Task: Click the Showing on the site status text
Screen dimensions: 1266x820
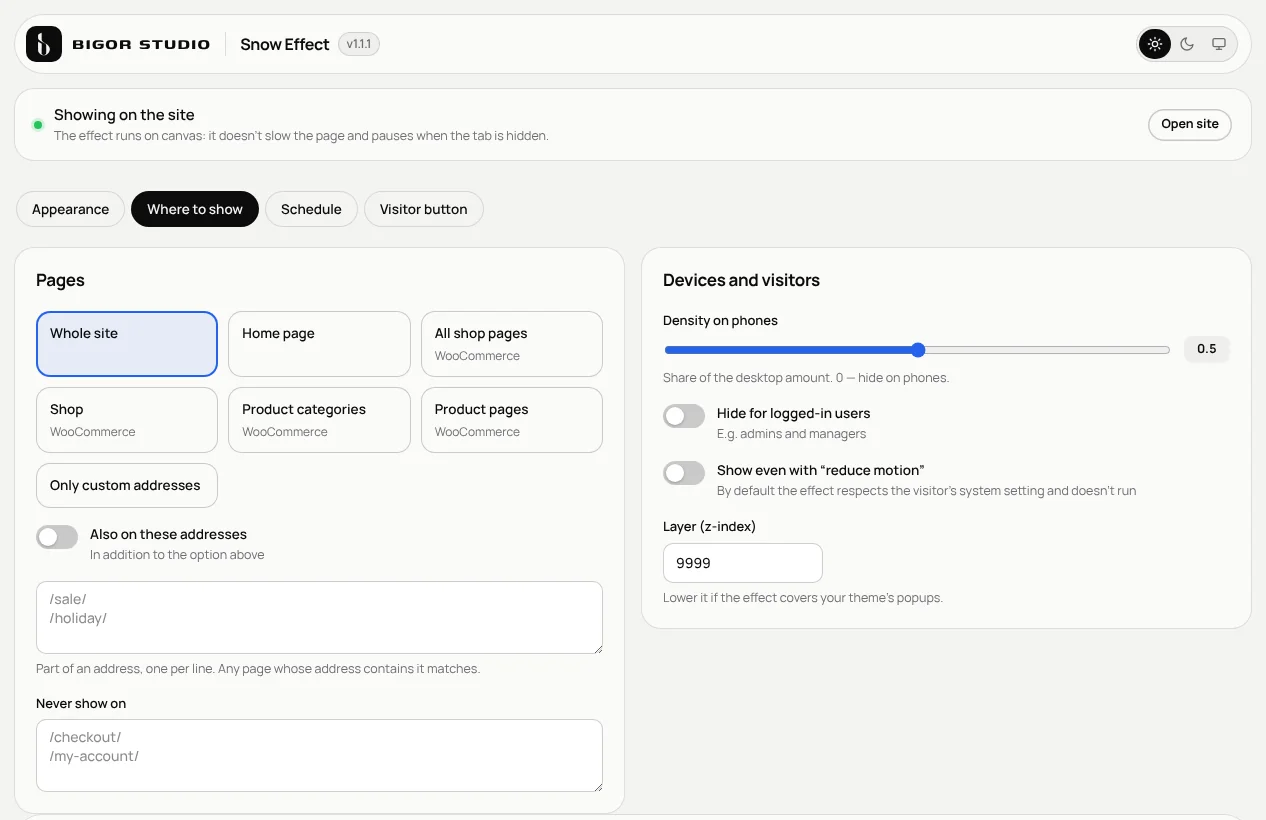Action: (124, 115)
